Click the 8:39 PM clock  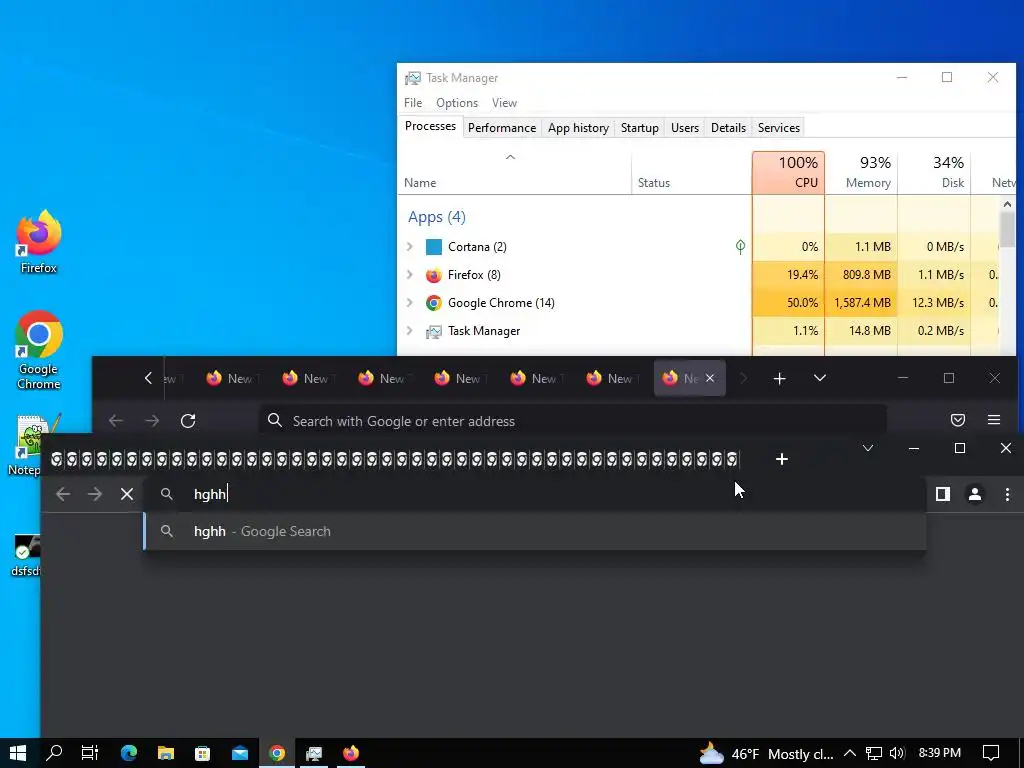point(940,753)
